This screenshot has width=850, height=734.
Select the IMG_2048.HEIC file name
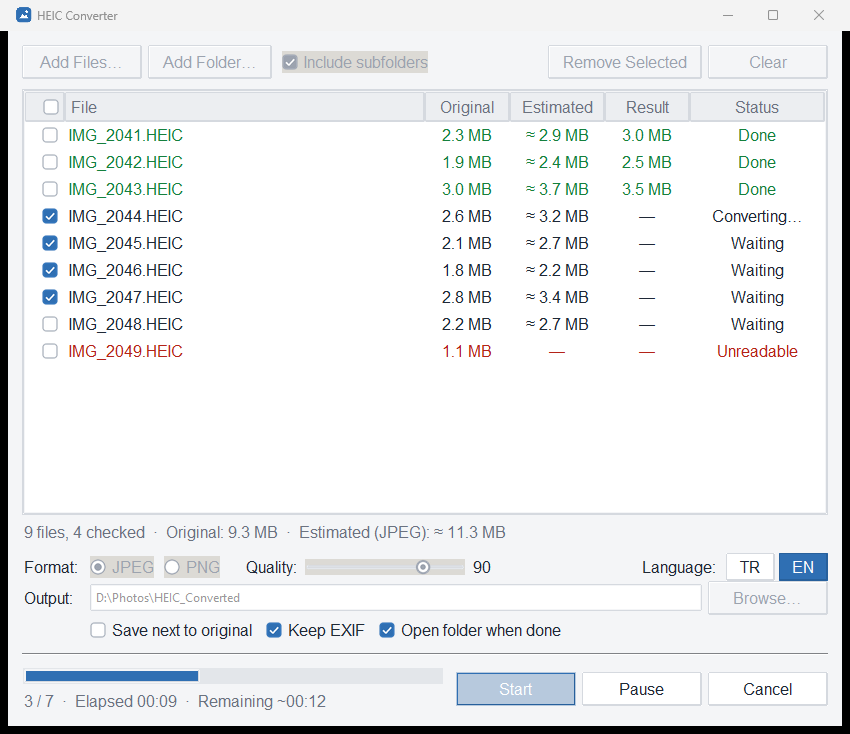pos(125,324)
